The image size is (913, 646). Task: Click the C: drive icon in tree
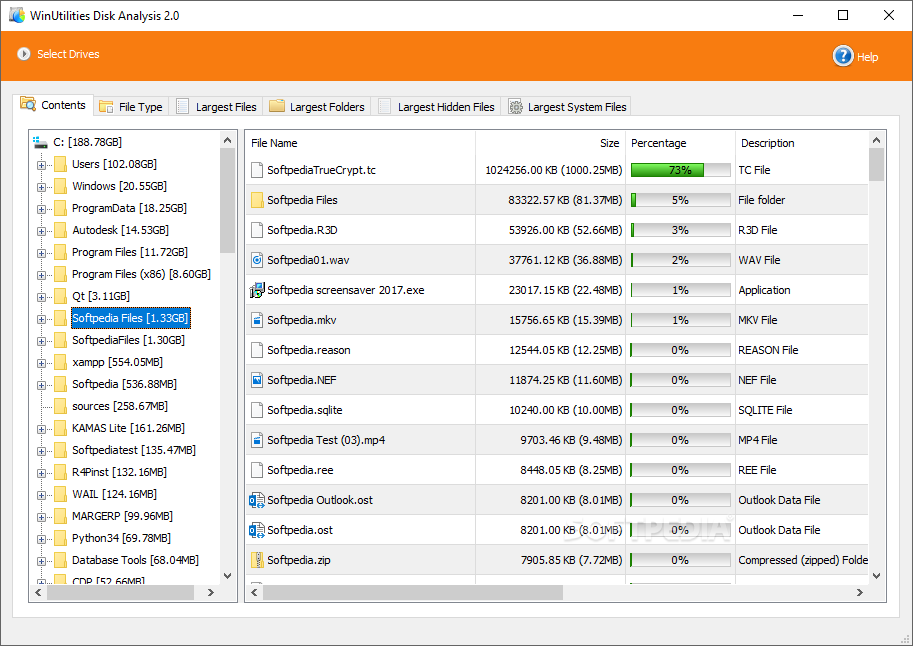pos(40,142)
